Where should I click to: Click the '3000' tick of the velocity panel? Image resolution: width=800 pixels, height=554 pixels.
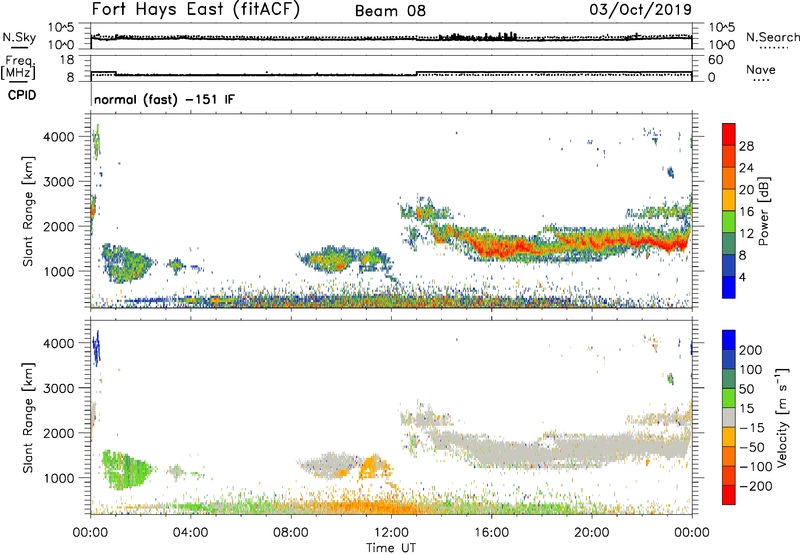58,388
